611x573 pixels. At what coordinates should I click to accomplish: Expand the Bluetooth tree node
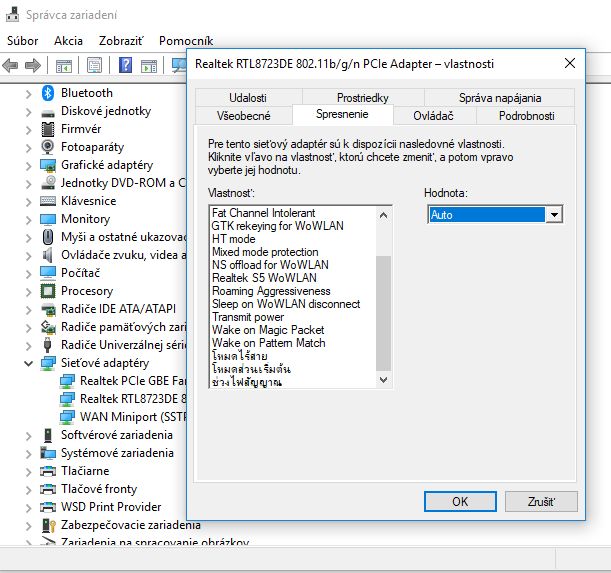tap(28, 94)
